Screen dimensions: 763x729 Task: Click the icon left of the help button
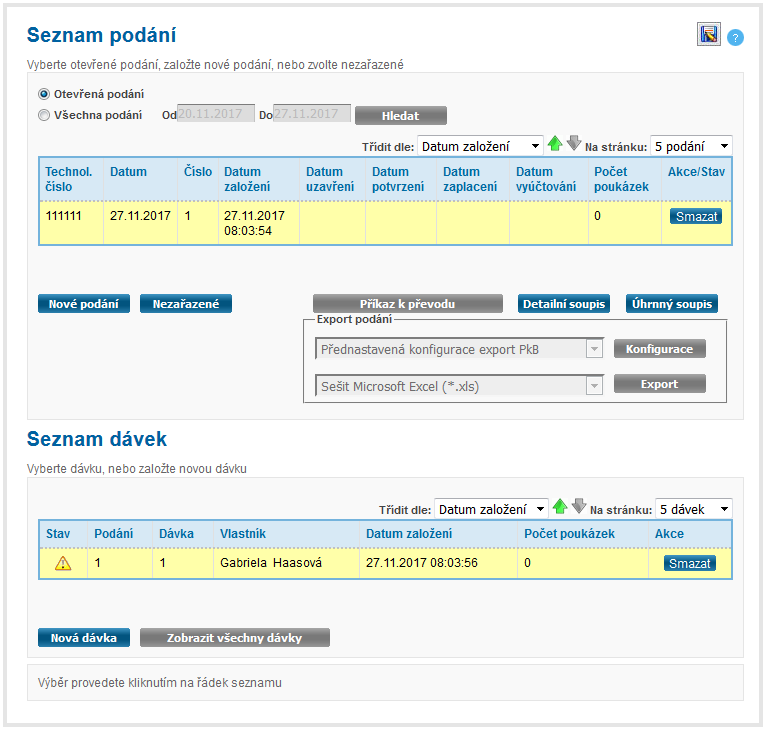point(709,35)
